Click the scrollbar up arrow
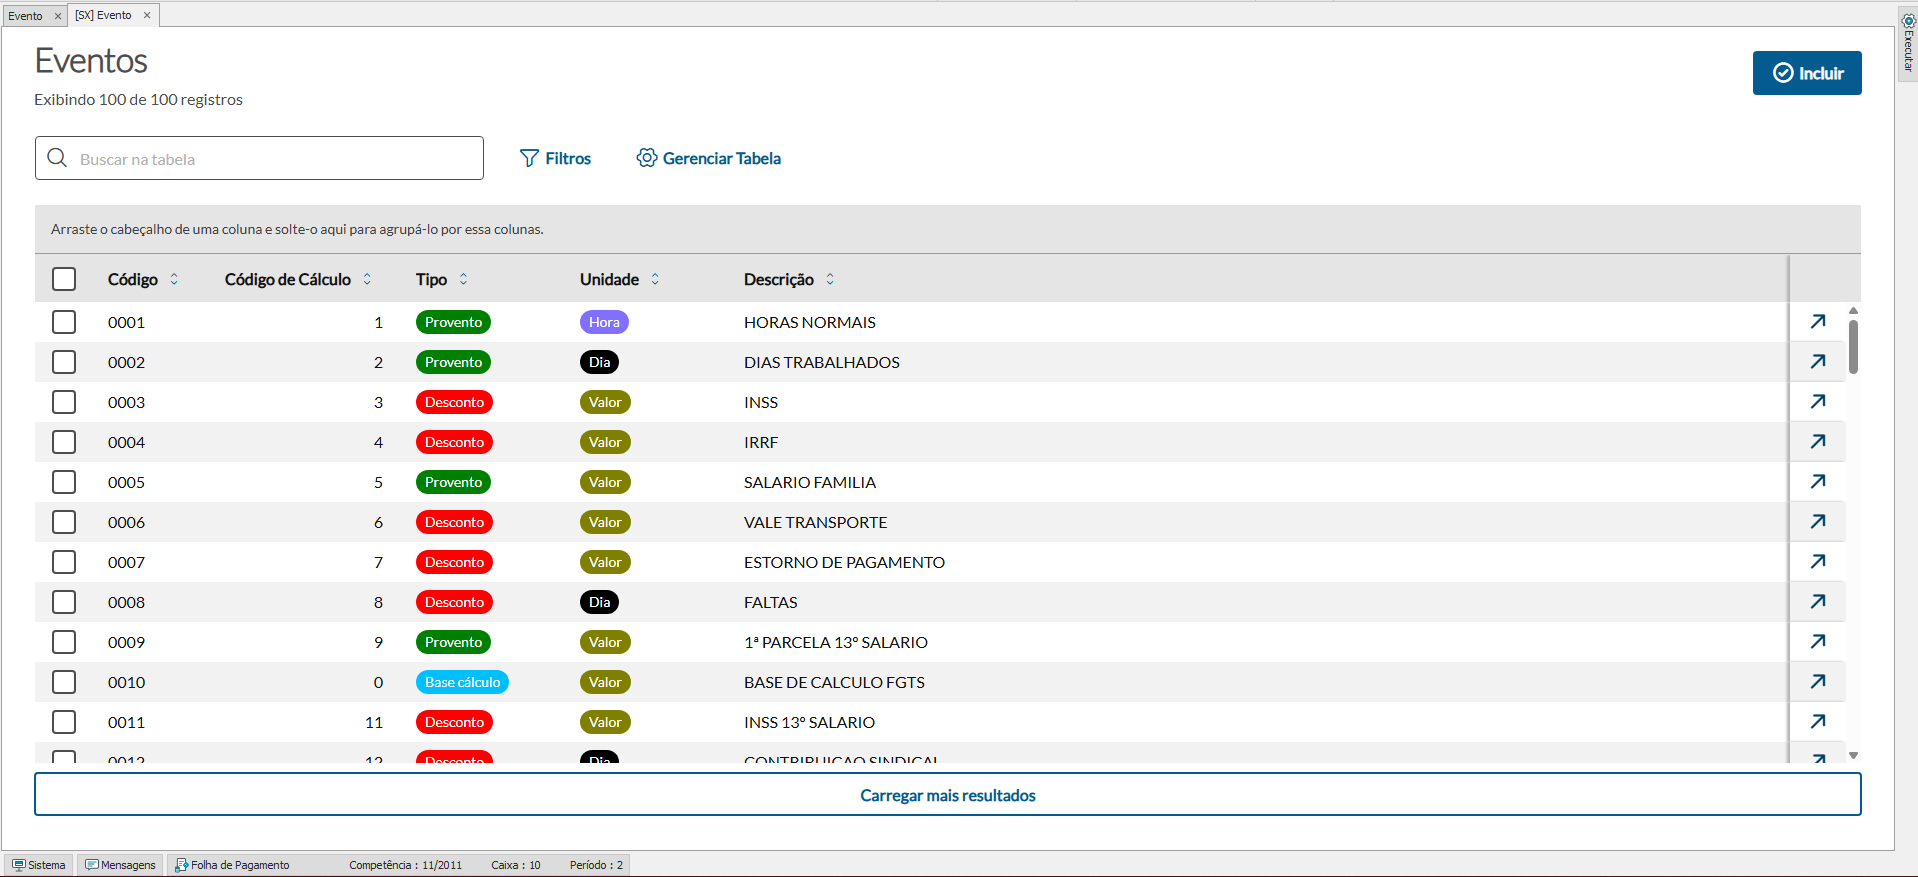The width and height of the screenshot is (1918, 877). pyautogui.click(x=1853, y=311)
